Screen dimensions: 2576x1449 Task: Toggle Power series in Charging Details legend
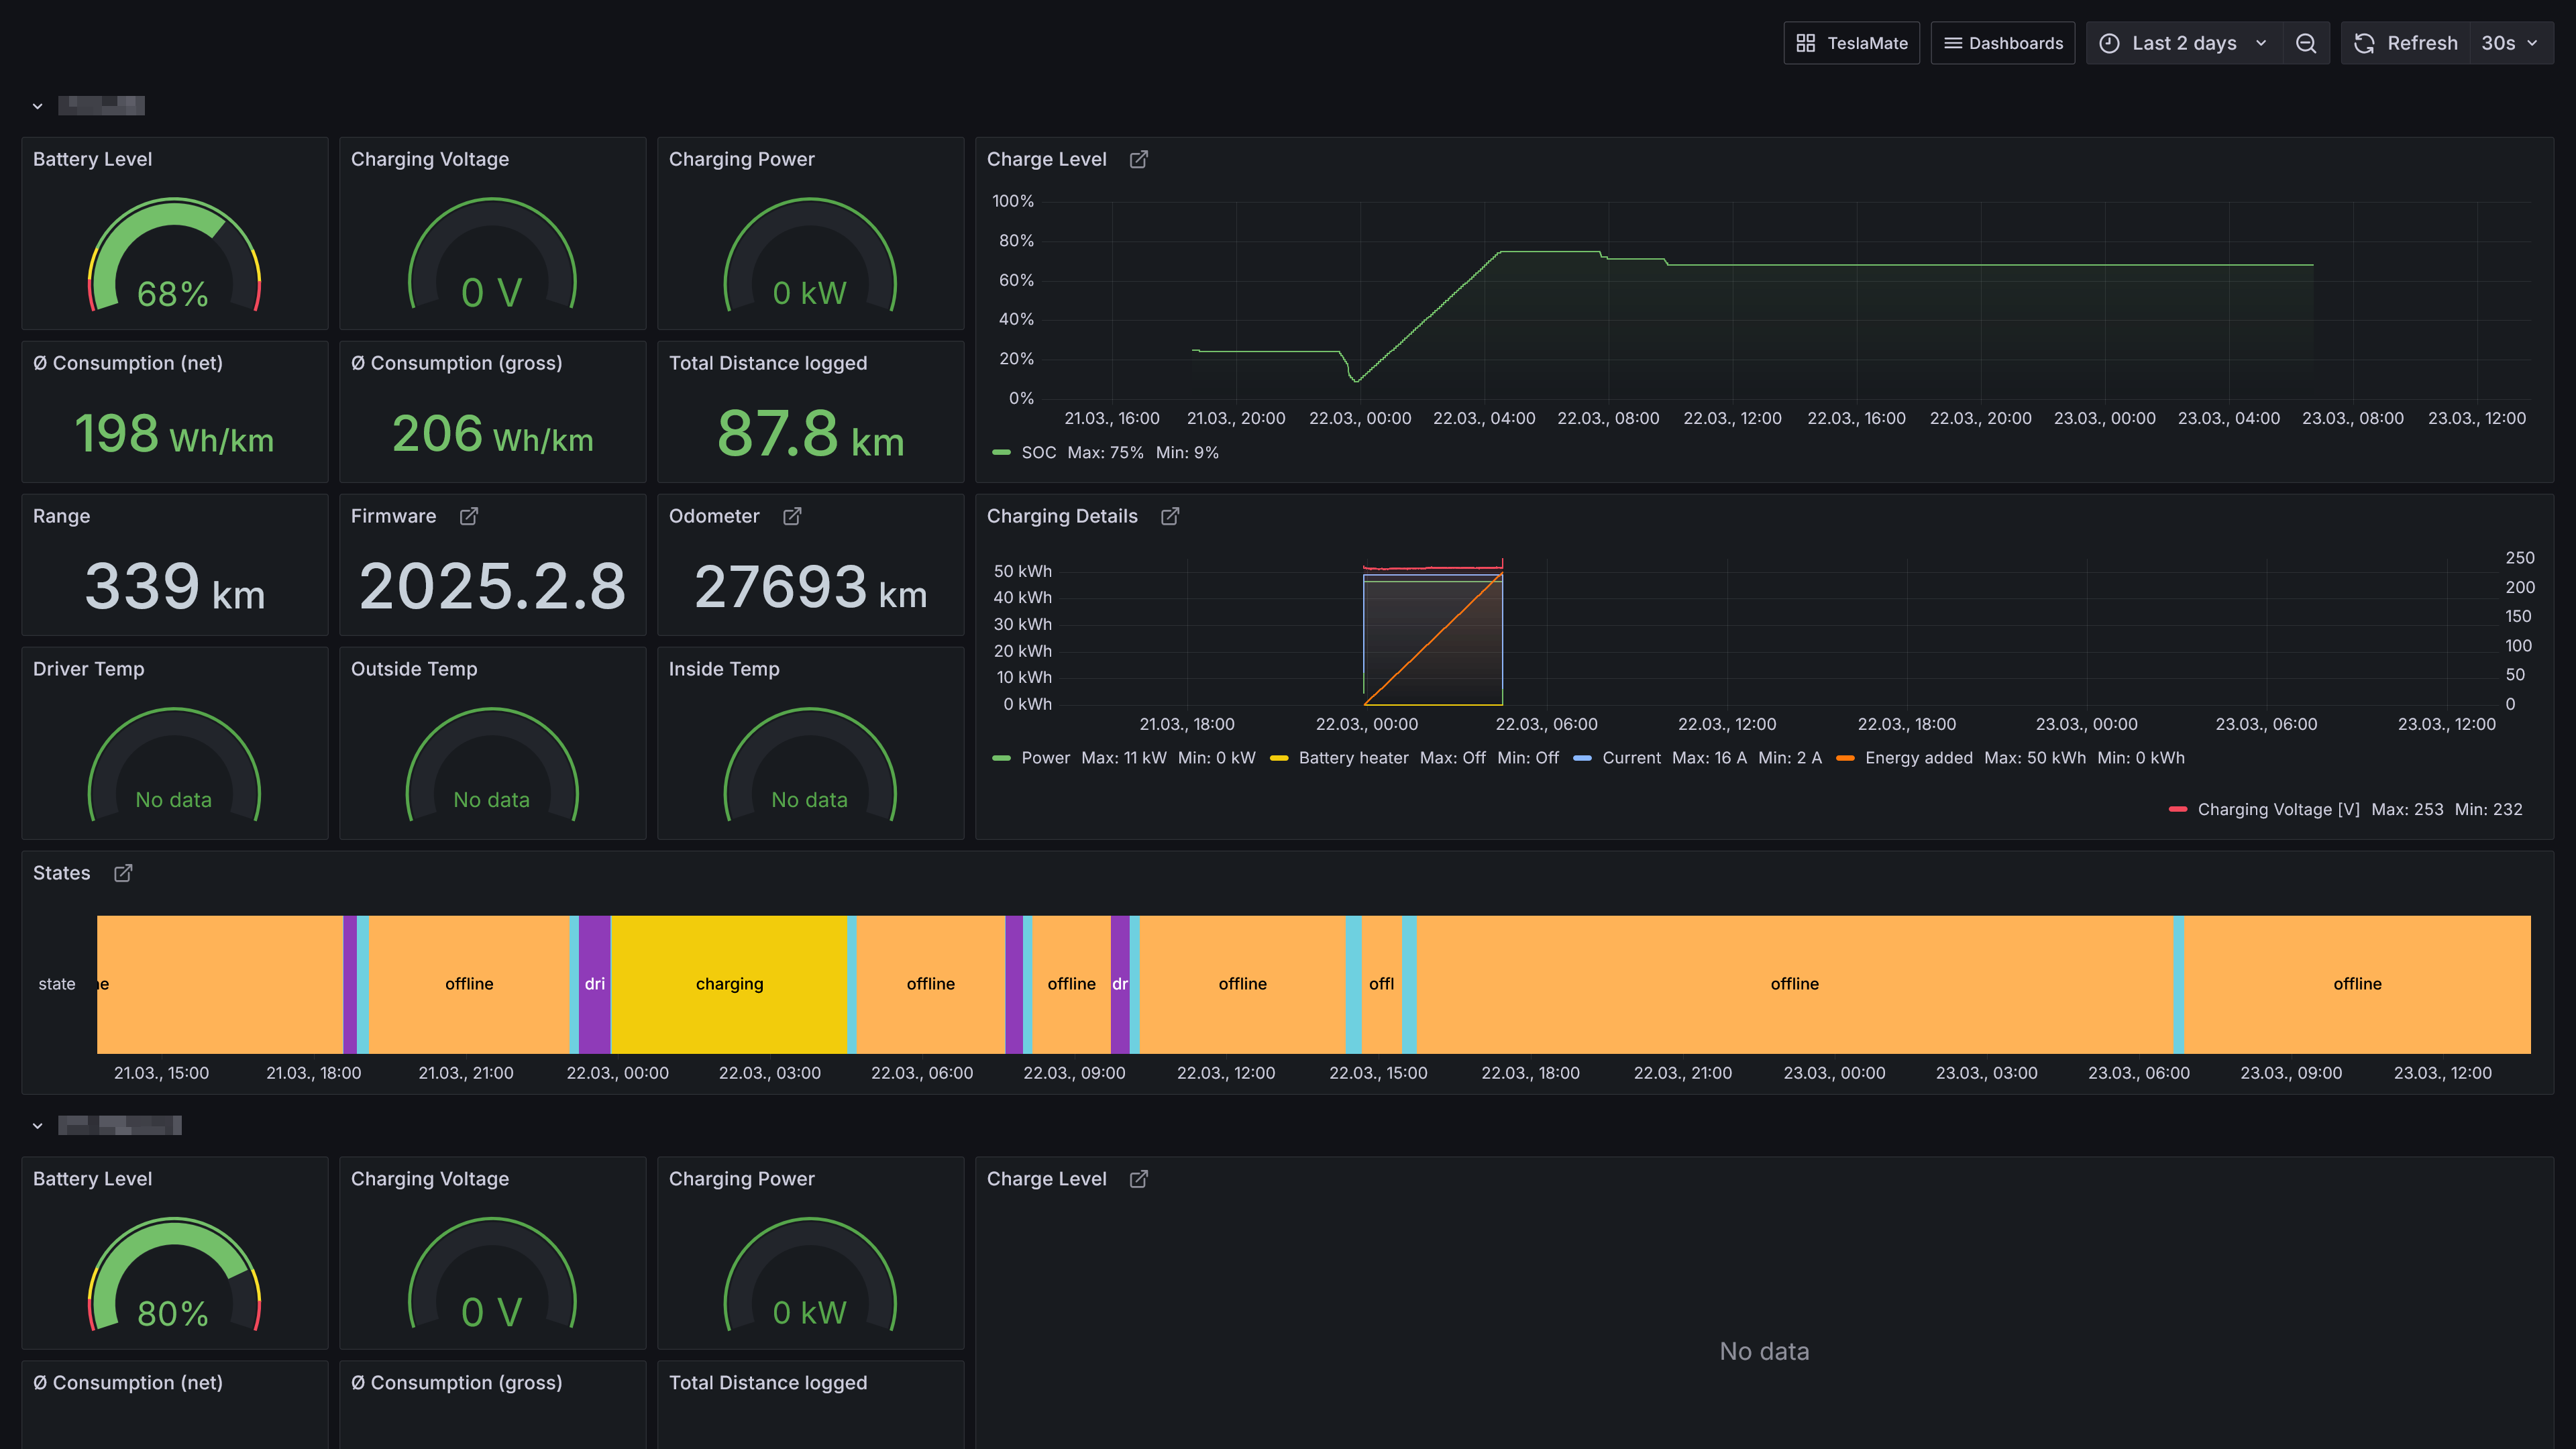coord(1045,758)
